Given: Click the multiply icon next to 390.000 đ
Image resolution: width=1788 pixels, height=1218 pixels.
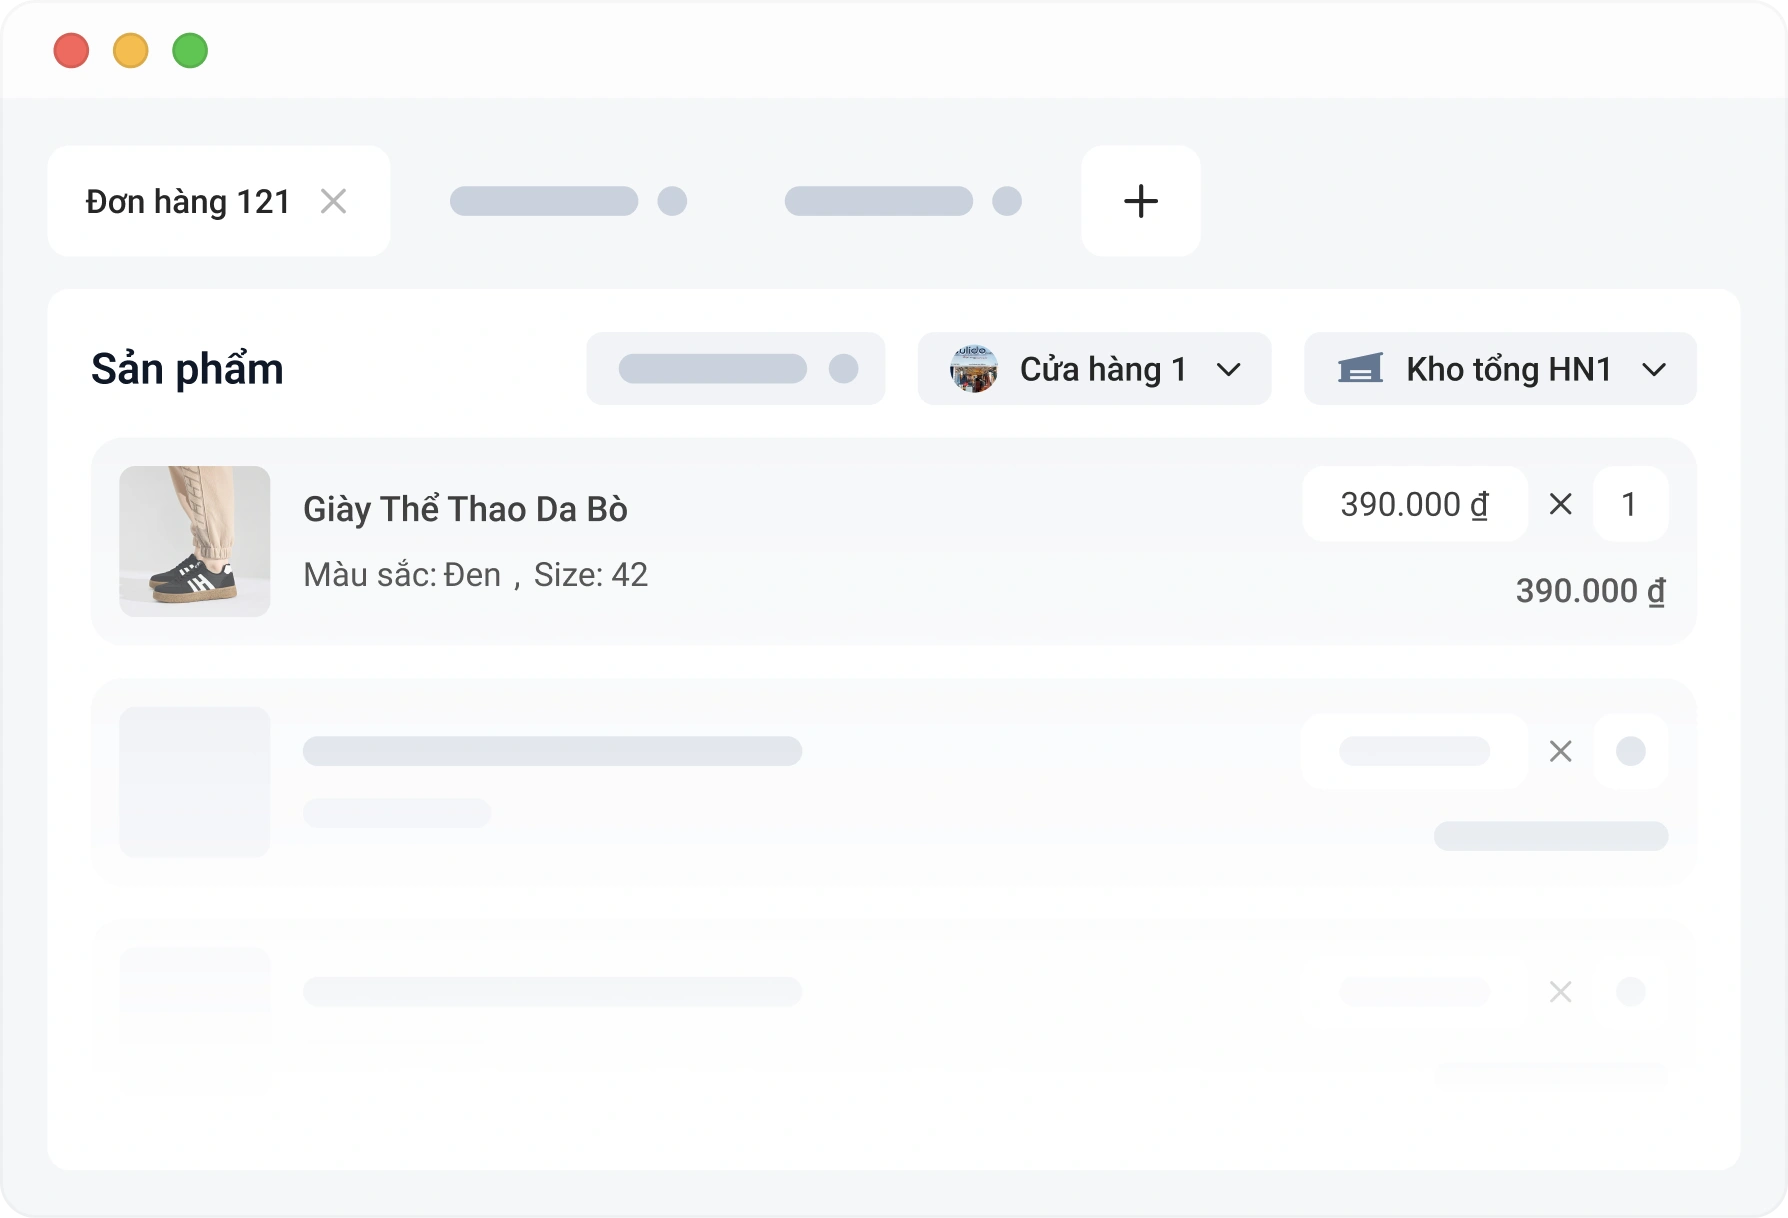Looking at the screenshot, I should pos(1560,504).
